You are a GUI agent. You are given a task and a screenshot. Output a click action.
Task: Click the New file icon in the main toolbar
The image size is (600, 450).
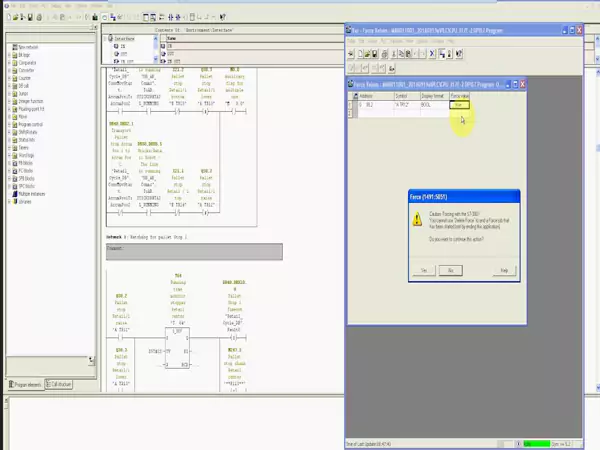[x=9, y=17]
